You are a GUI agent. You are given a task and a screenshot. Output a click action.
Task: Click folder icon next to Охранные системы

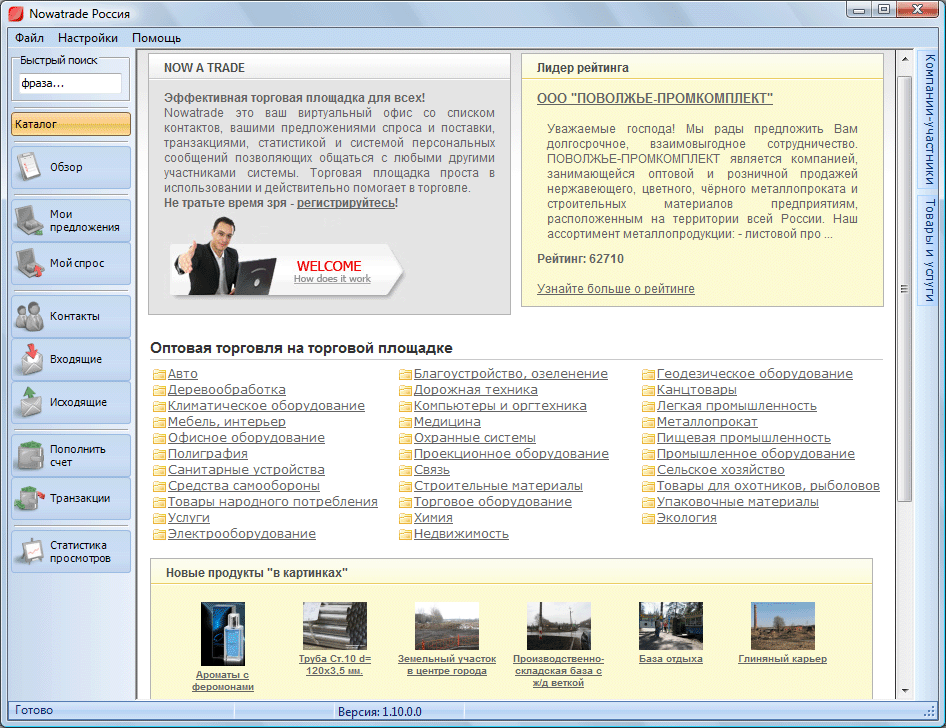405,438
